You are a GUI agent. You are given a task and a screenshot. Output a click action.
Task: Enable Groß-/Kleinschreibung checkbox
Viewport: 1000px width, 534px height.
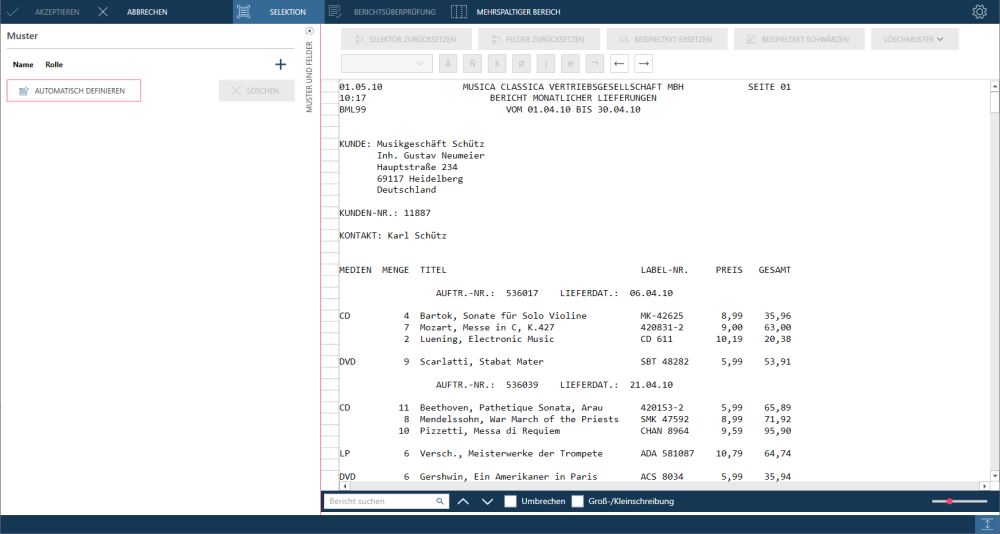pos(577,501)
